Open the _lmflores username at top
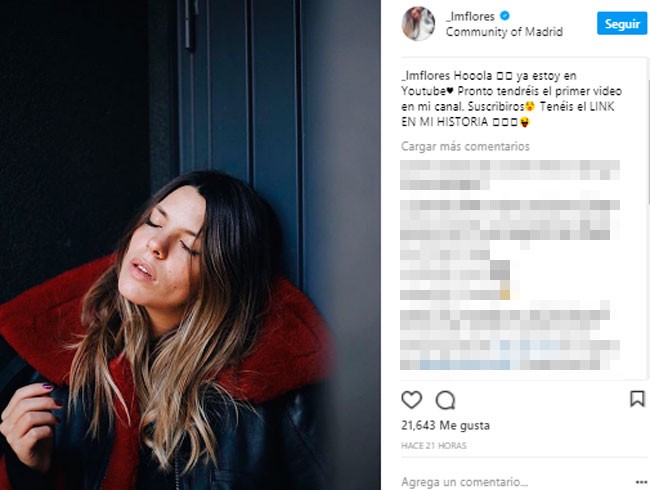This screenshot has height=490, width=650. [470, 16]
